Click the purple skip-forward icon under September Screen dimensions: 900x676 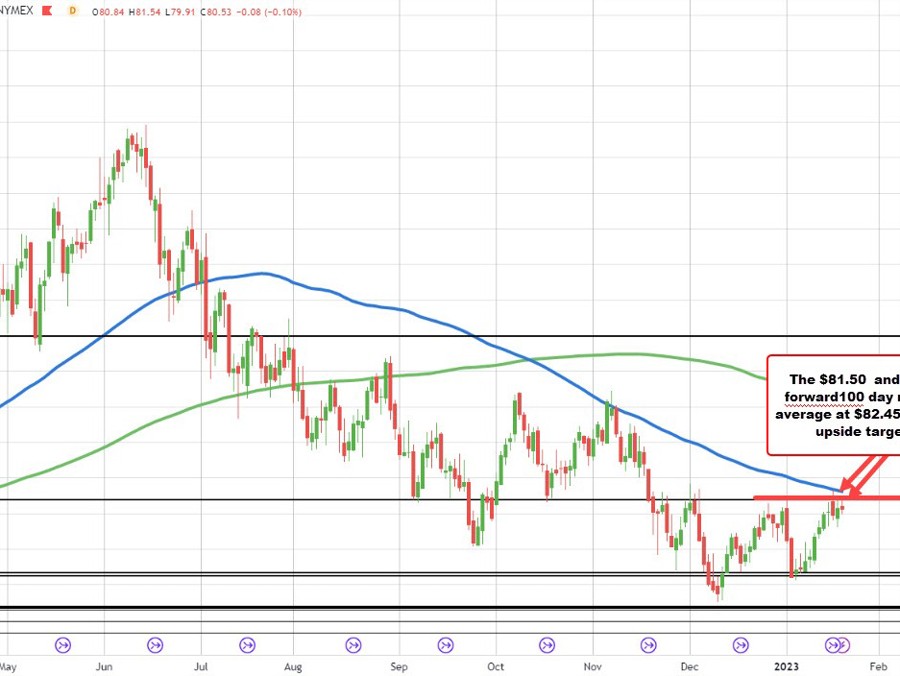[445, 646]
